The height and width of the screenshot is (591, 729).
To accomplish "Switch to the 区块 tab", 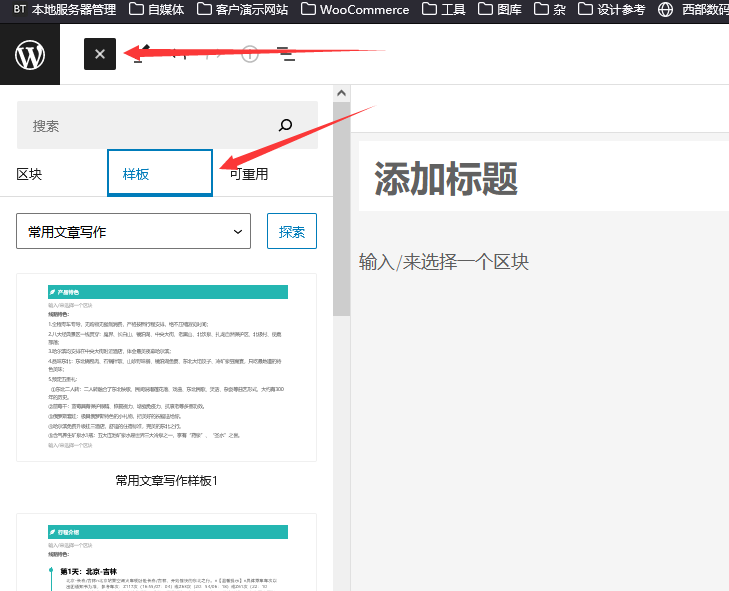I will tap(29, 174).
